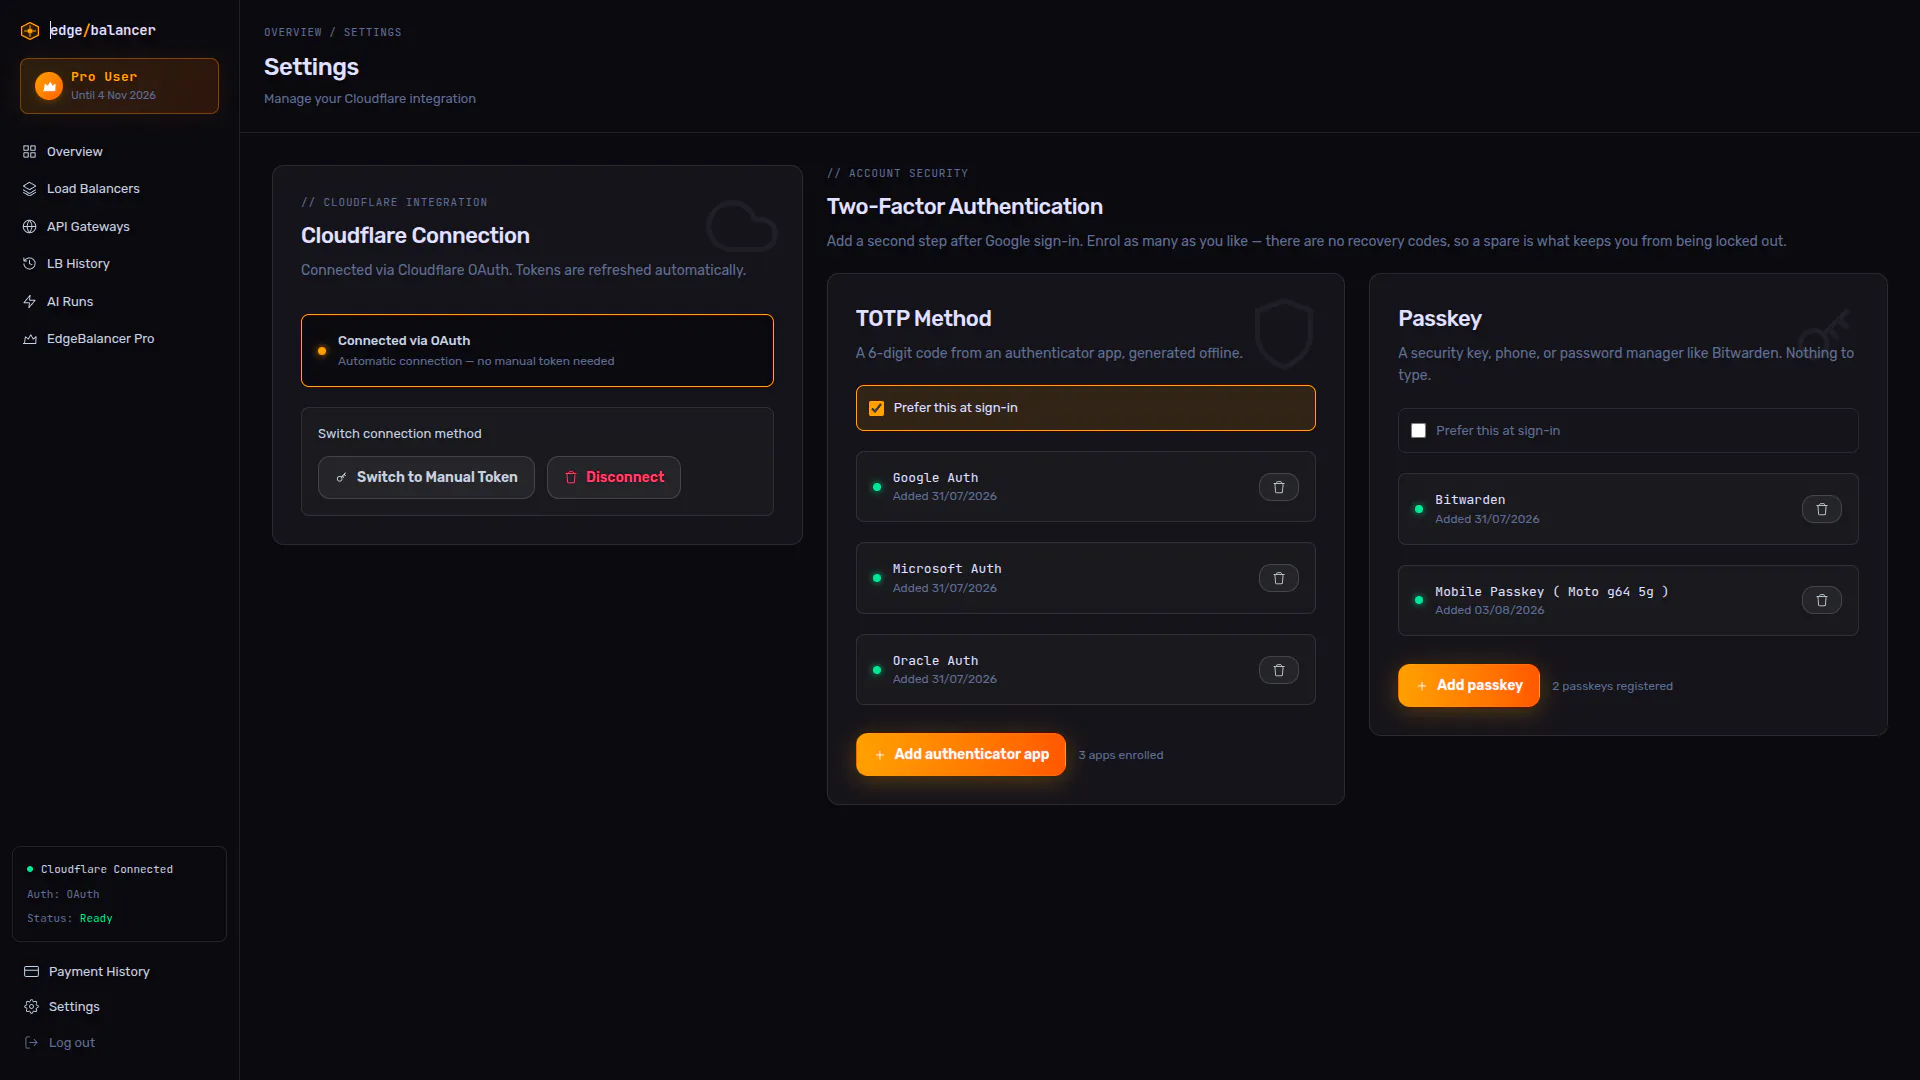Click the Pro User plan card

click(x=119, y=86)
